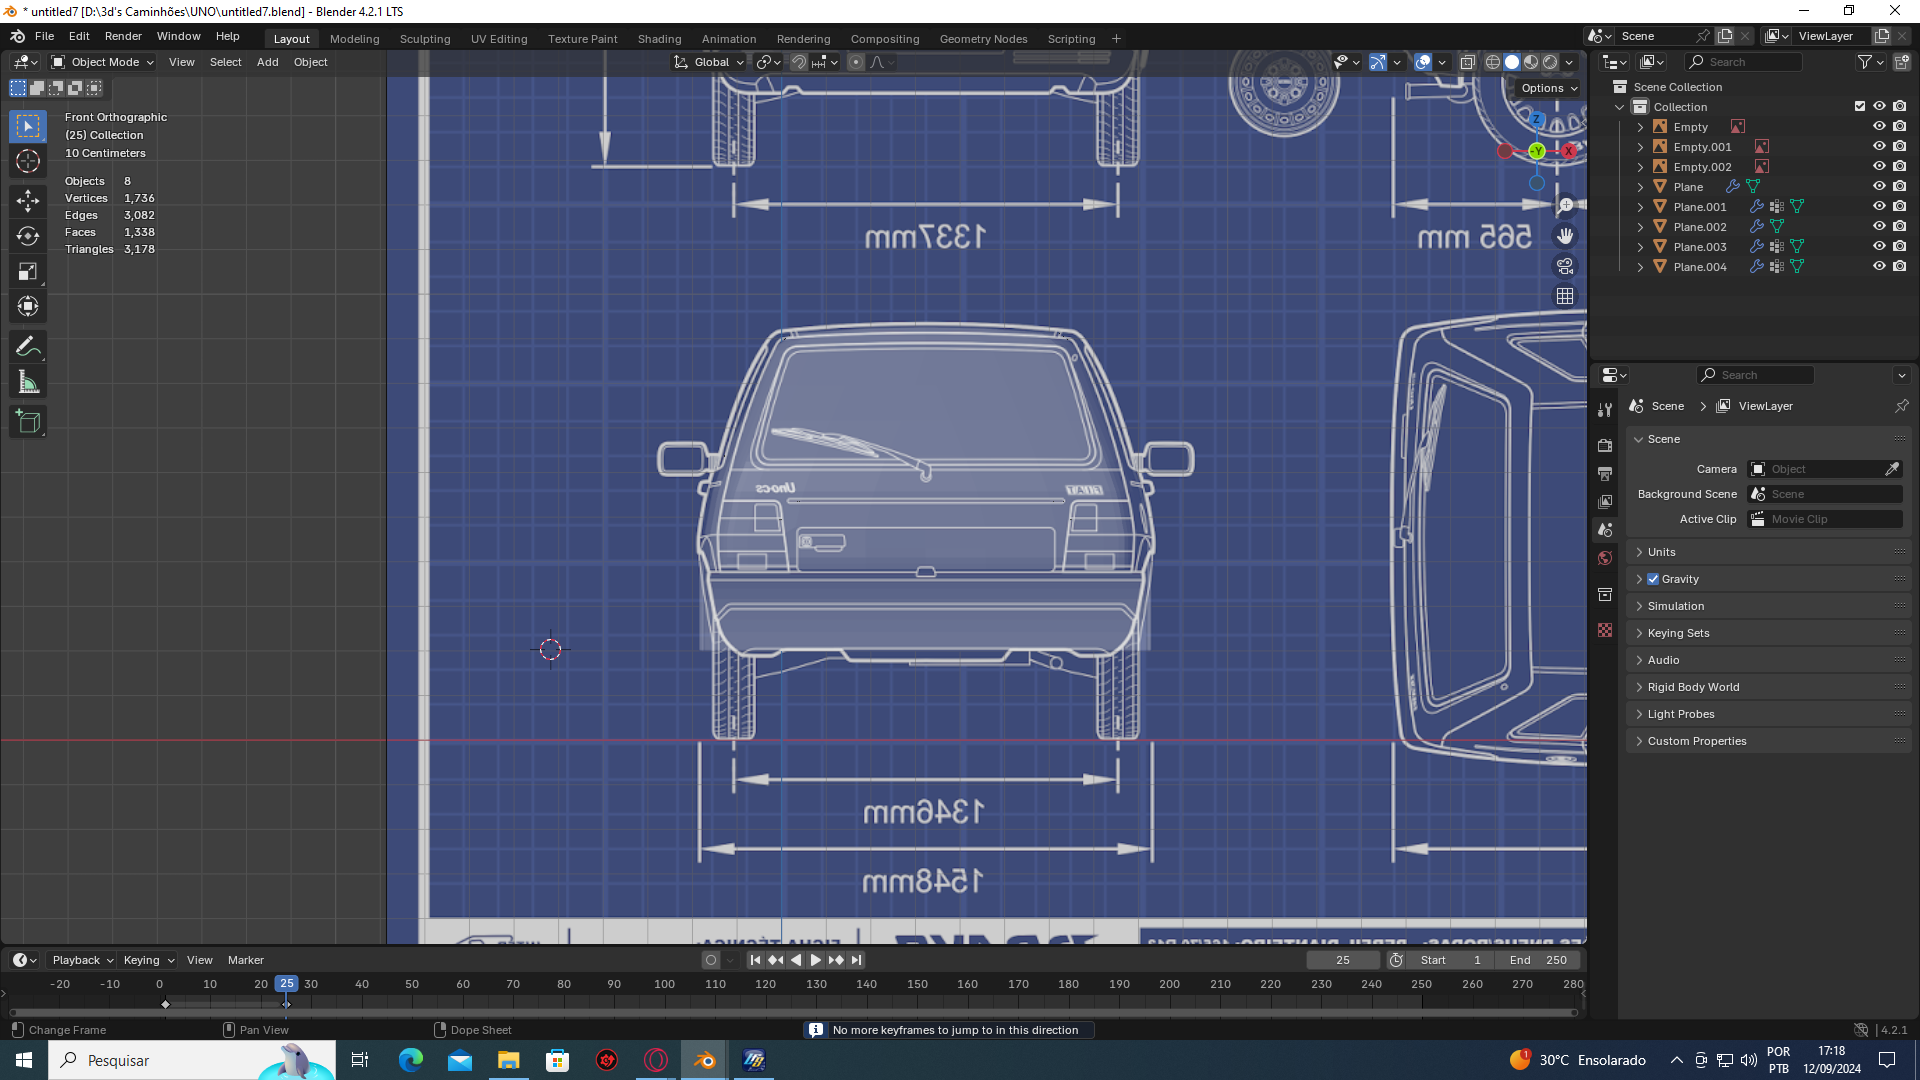The image size is (1920, 1080).
Task: Activate the Annotate pencil tool
Action: pos(28,347)
